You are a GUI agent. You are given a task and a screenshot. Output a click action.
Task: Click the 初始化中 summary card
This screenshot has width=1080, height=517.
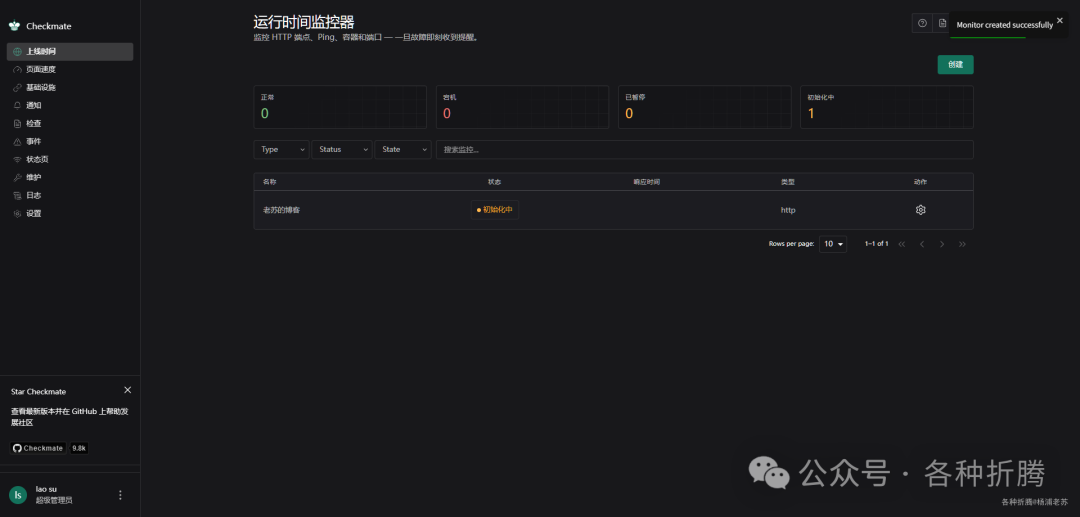[x=887, y=107]
